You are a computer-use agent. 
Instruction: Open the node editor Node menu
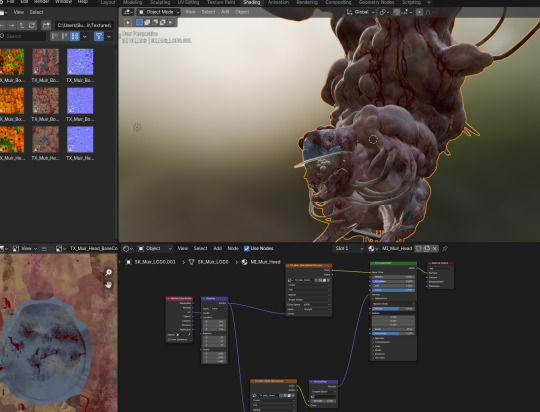[x=233, y=248]
